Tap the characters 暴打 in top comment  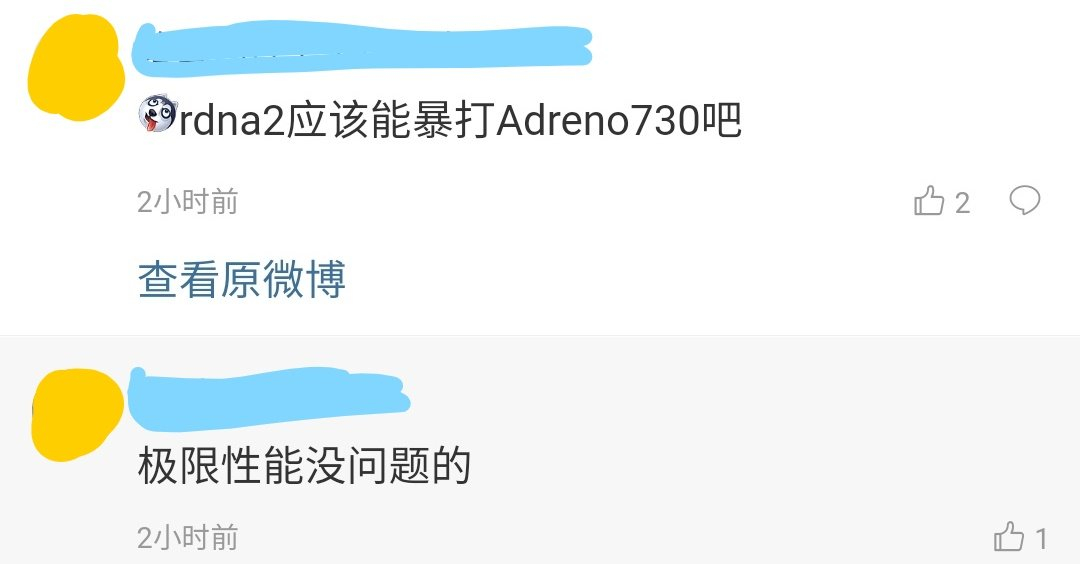click(454, 120)
